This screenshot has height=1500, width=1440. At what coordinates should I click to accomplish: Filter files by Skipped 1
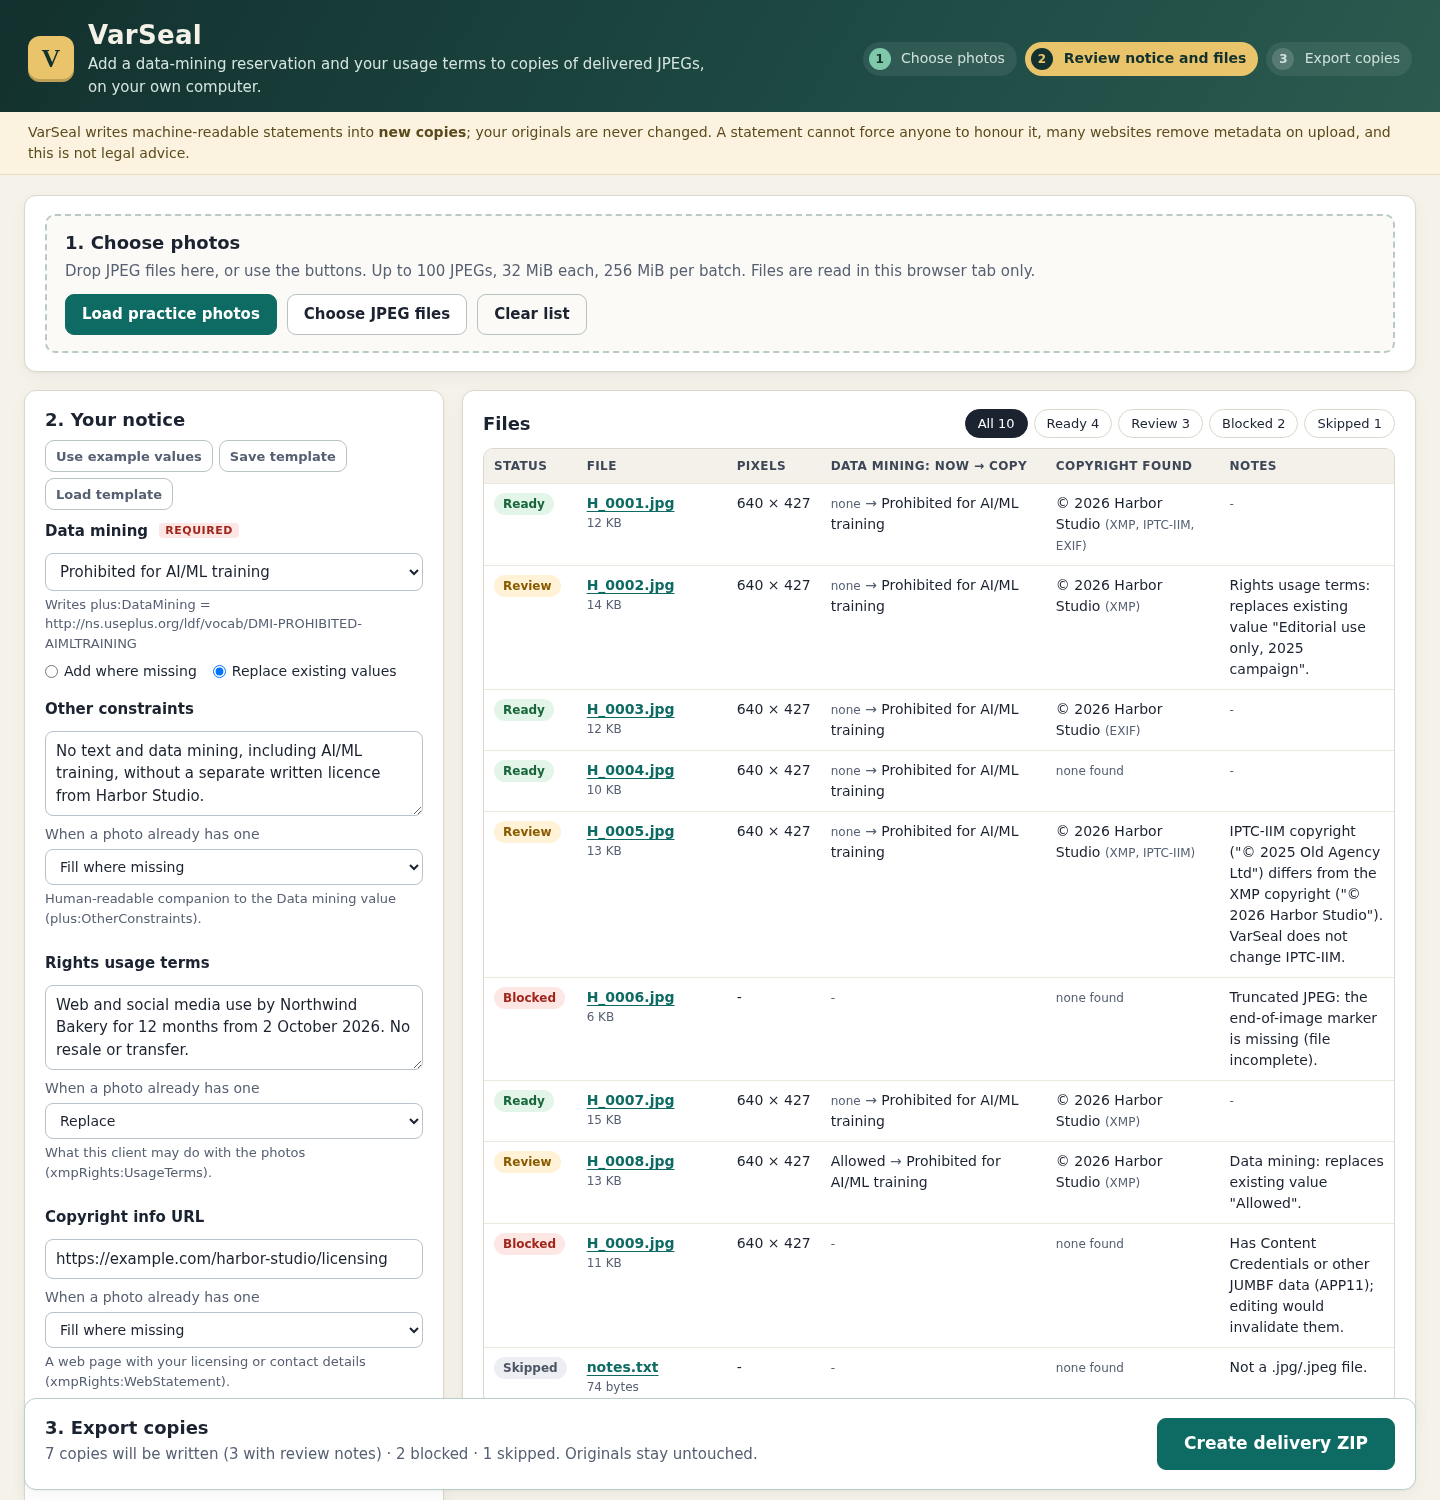click(1349, 424)
